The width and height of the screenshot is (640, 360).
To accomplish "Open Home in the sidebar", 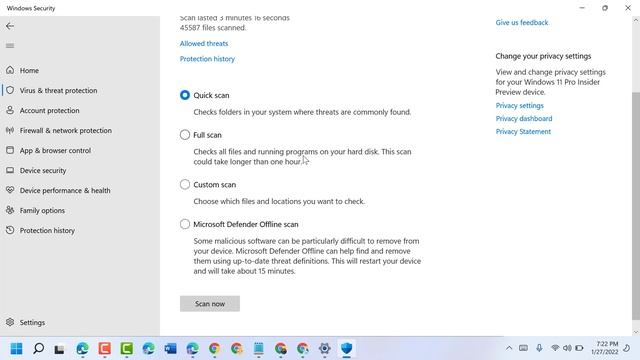I will point(29,71).
